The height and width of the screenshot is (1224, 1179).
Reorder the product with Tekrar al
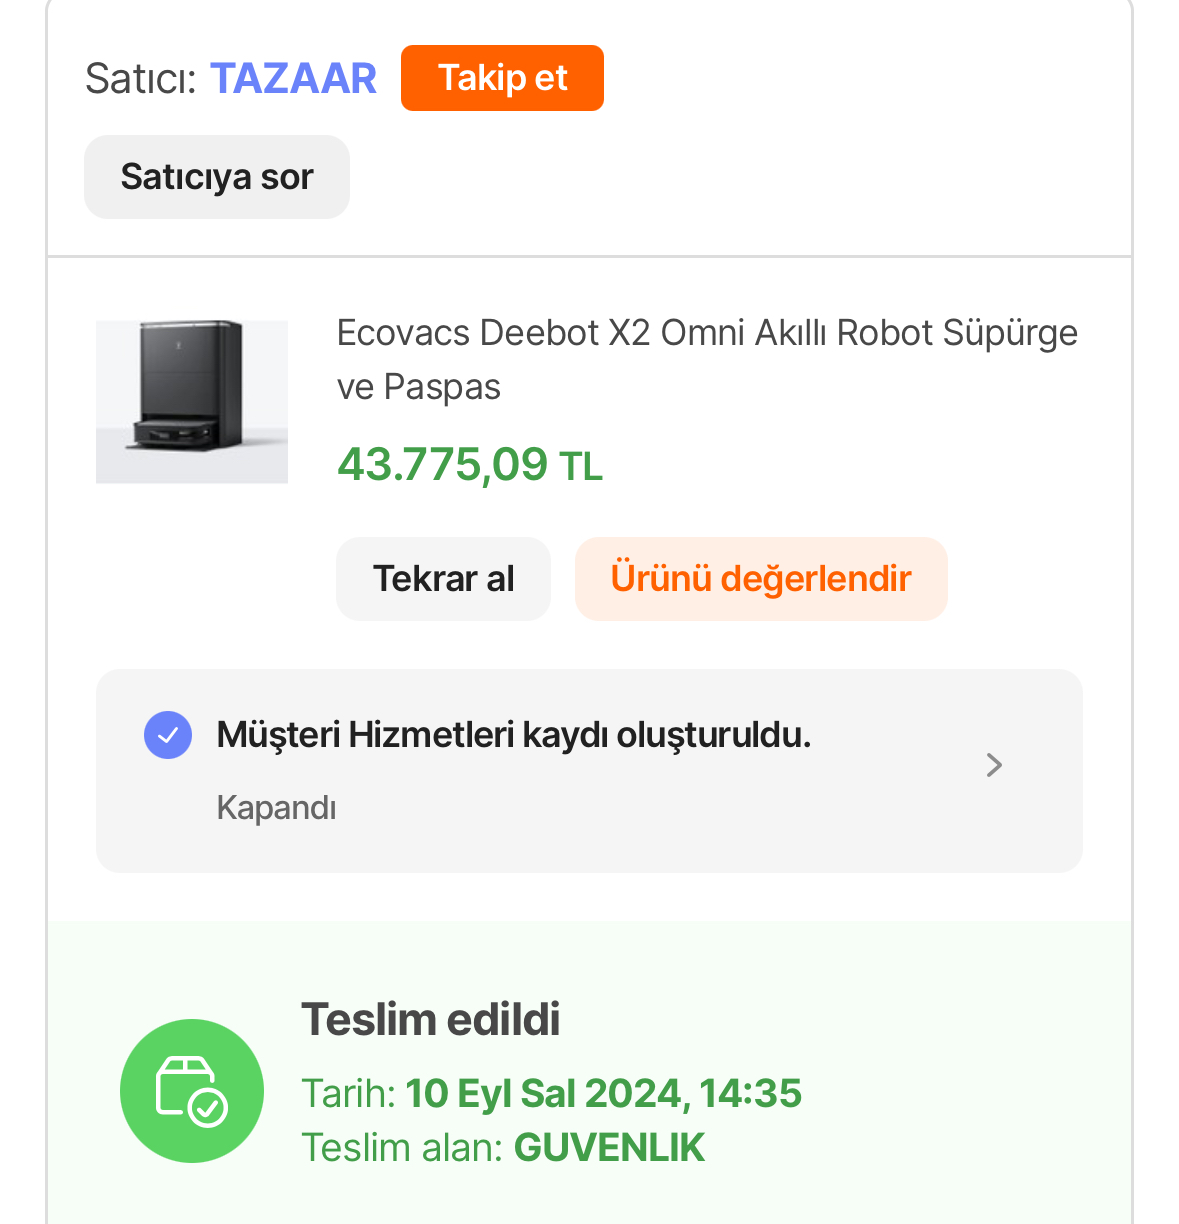(x=443, y=579)
